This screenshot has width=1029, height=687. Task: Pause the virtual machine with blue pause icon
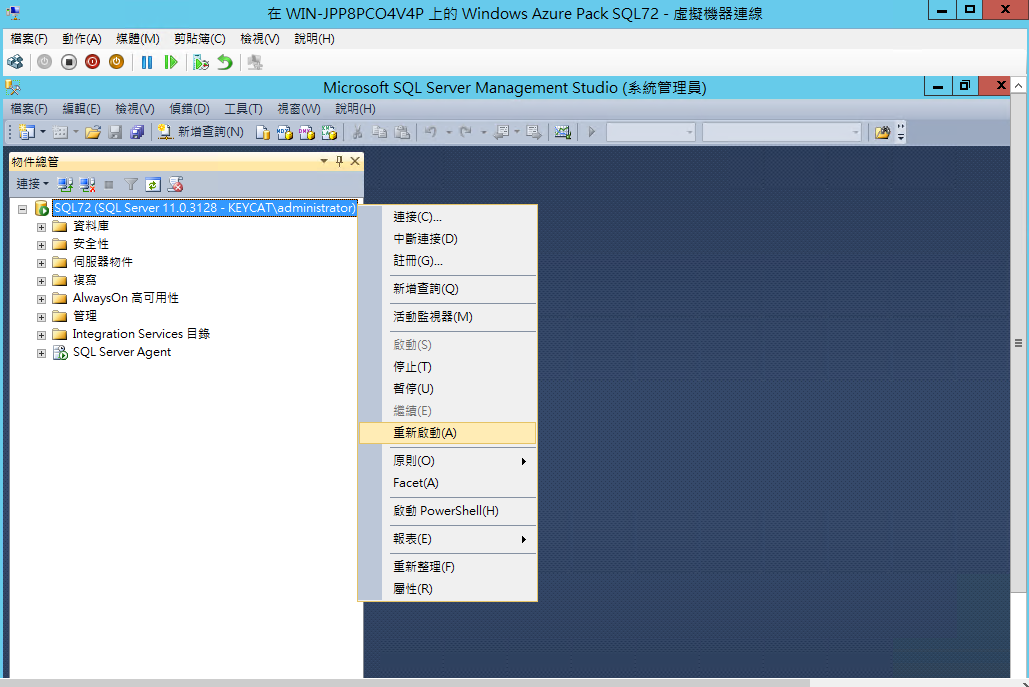point(147,62)
